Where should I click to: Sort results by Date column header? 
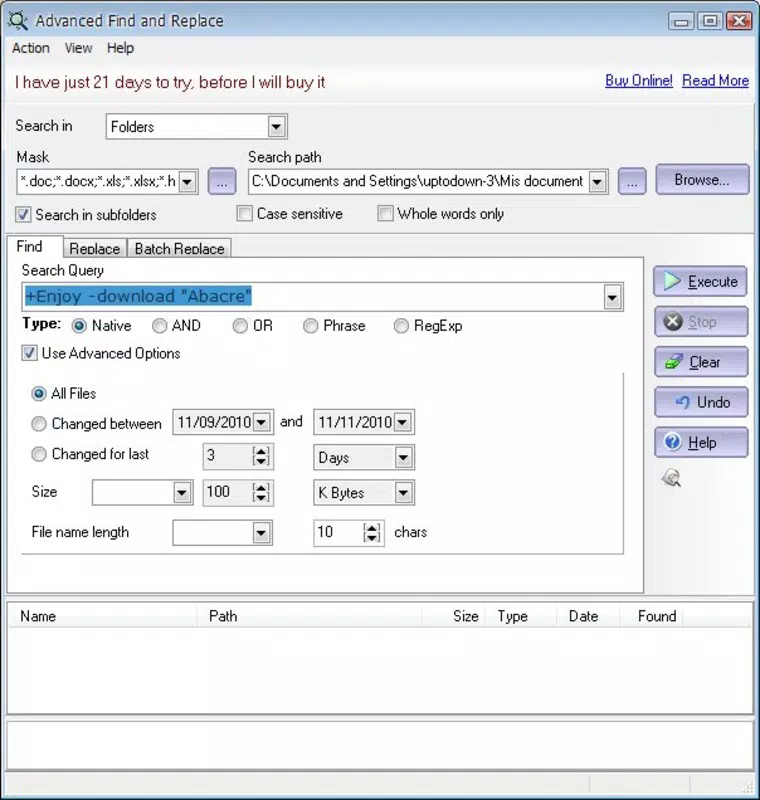pos(588,616)
